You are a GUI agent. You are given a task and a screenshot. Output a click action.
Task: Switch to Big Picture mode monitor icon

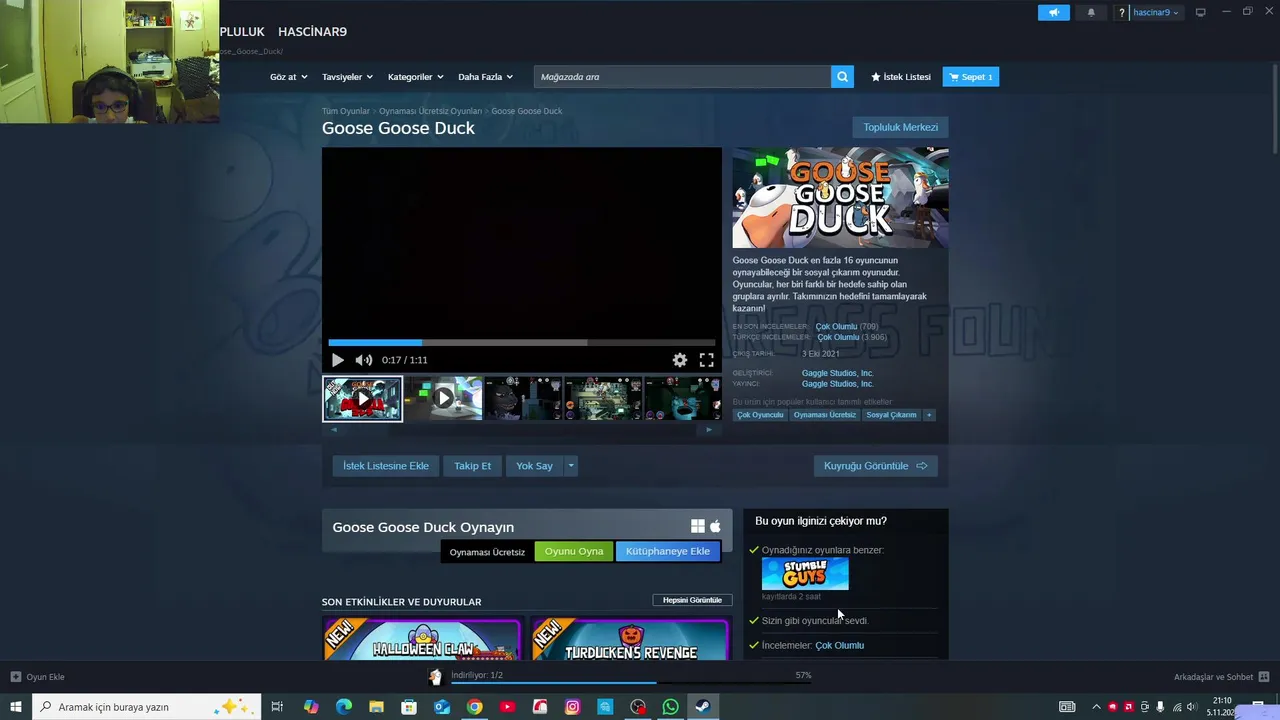[x=1201, y=12]
